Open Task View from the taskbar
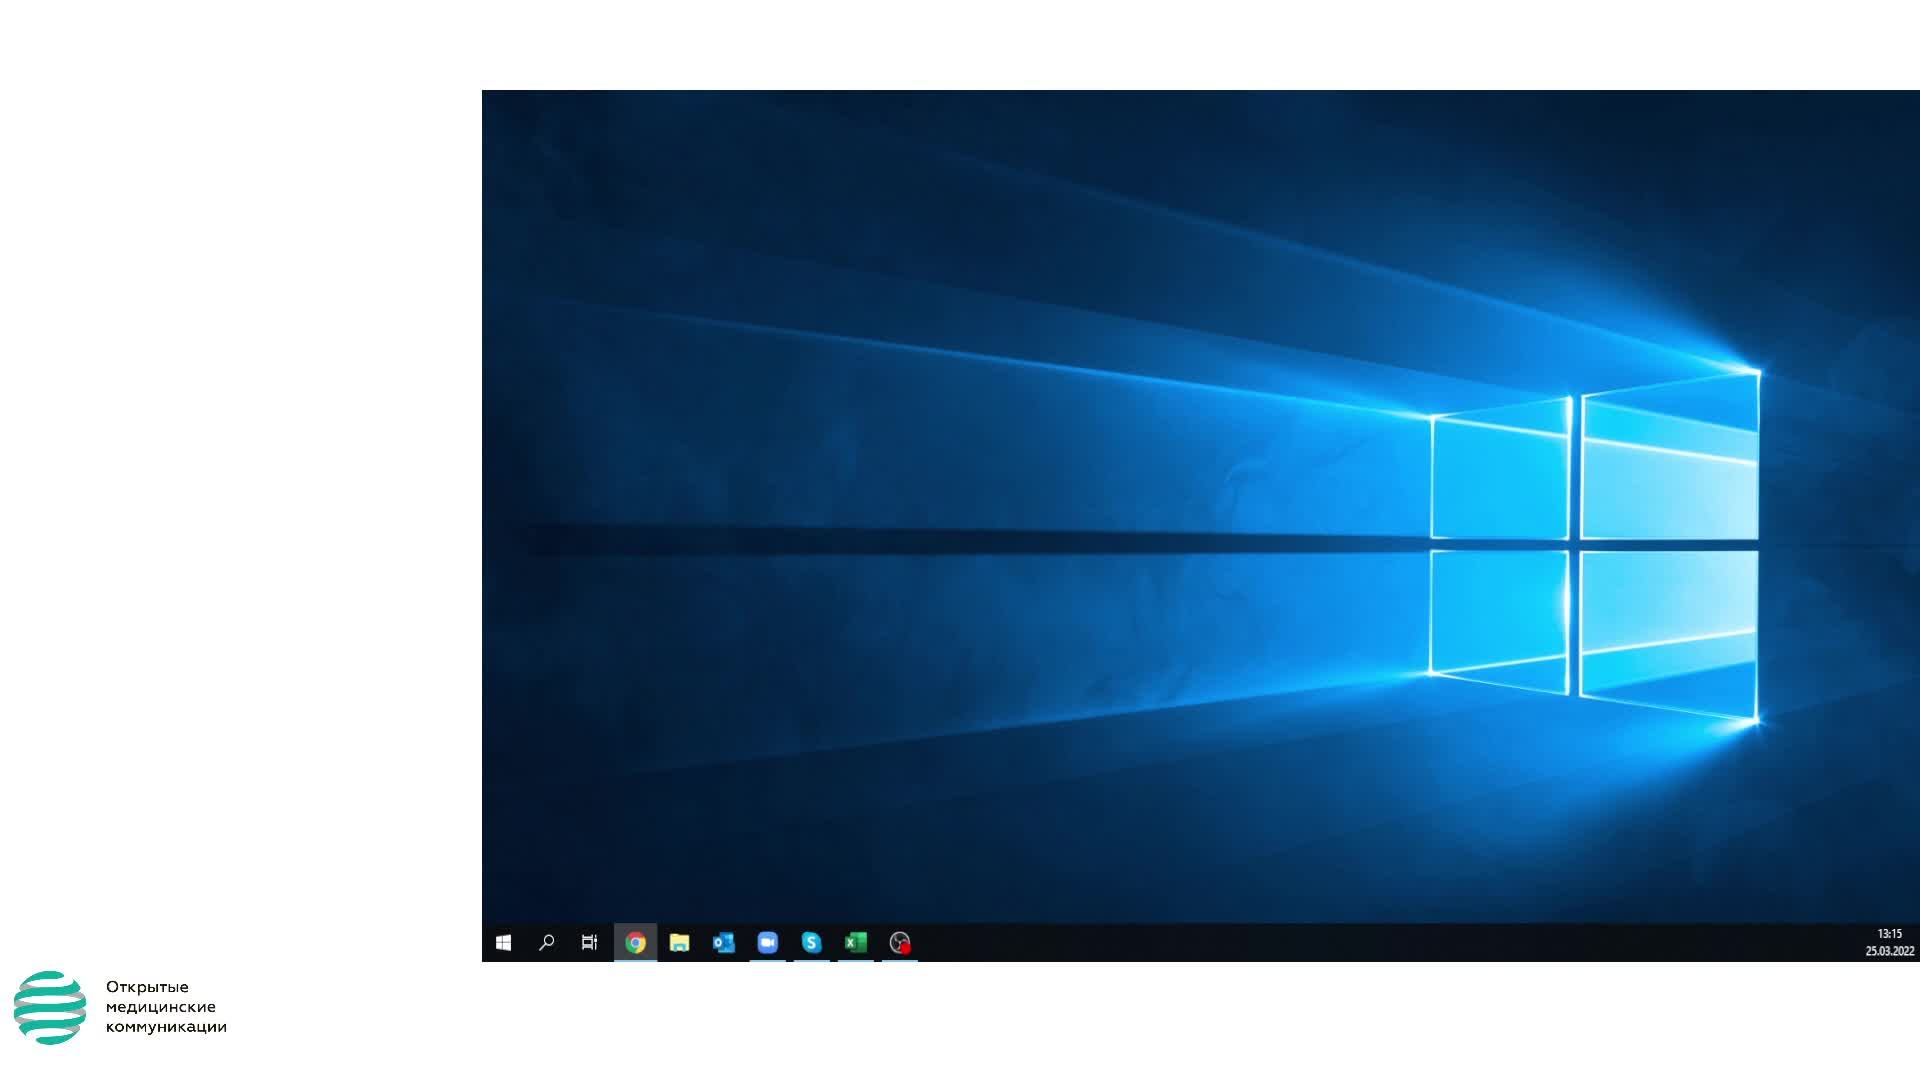This screenshot has width=1920, height=1080. pyautogui.click(x=590, y=943)
